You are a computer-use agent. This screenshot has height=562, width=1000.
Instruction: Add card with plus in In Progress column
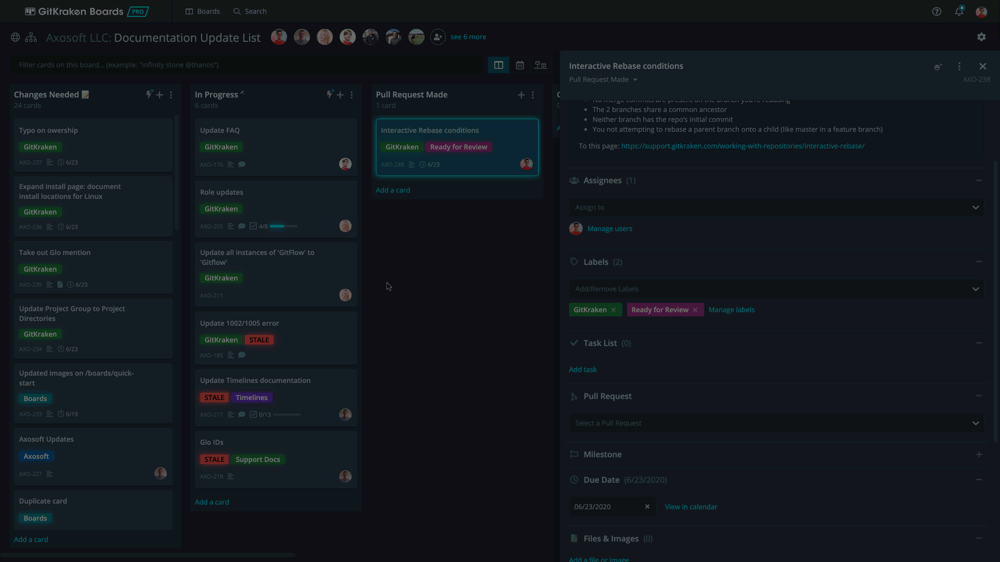click(x=341, y=95)
